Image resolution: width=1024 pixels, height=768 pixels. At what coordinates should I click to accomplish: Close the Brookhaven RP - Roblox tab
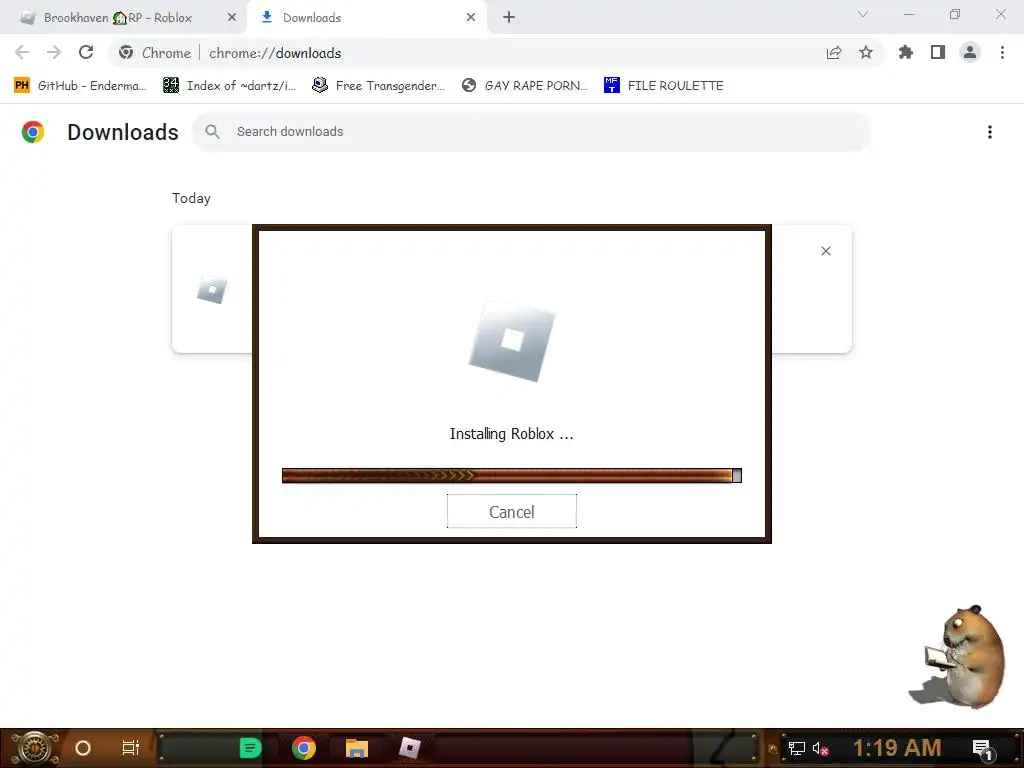coord(231,18)
